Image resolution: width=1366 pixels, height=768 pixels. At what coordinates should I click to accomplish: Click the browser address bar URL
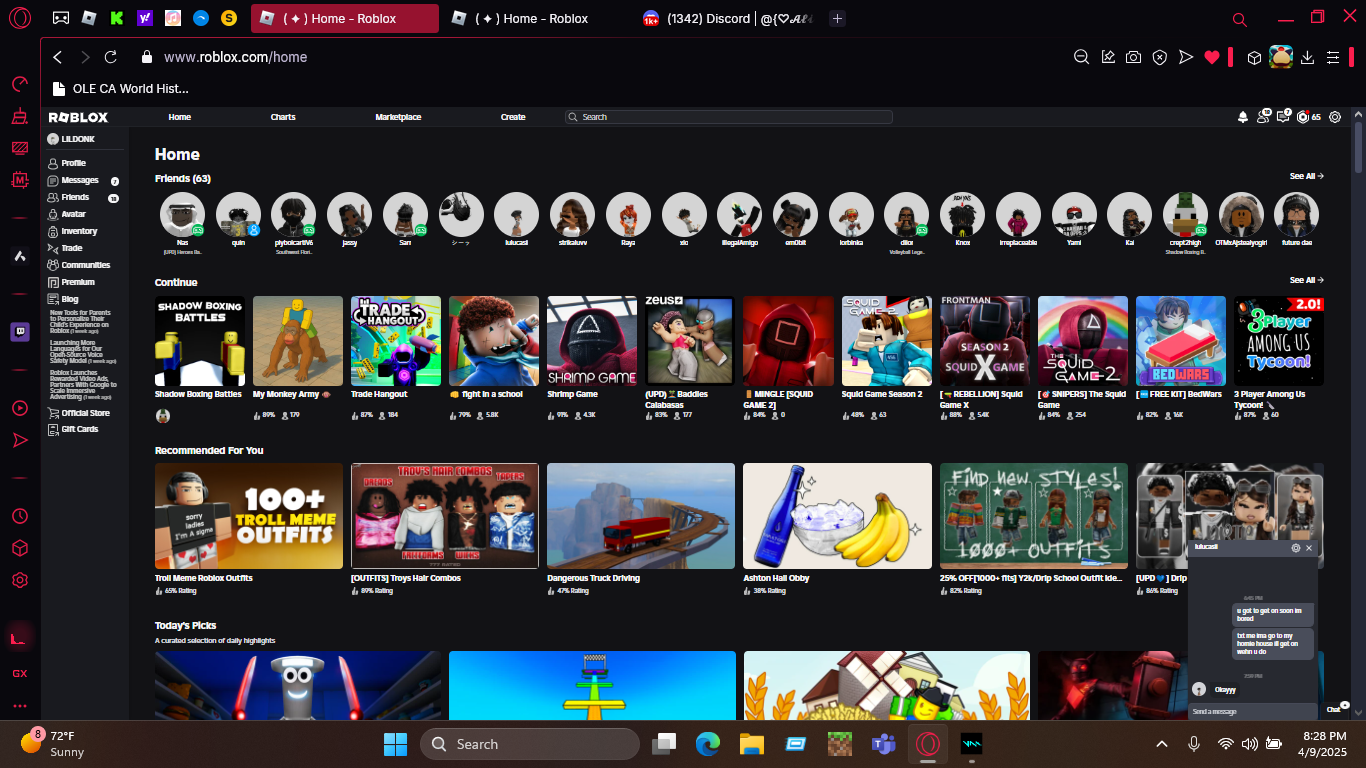[x=235, y=57]
